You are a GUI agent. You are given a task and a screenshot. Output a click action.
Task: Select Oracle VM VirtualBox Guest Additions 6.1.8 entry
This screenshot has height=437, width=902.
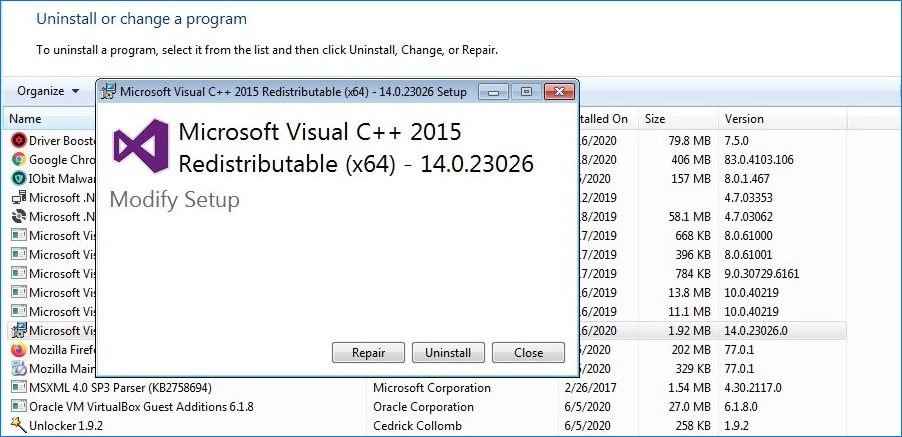[142, 407]
